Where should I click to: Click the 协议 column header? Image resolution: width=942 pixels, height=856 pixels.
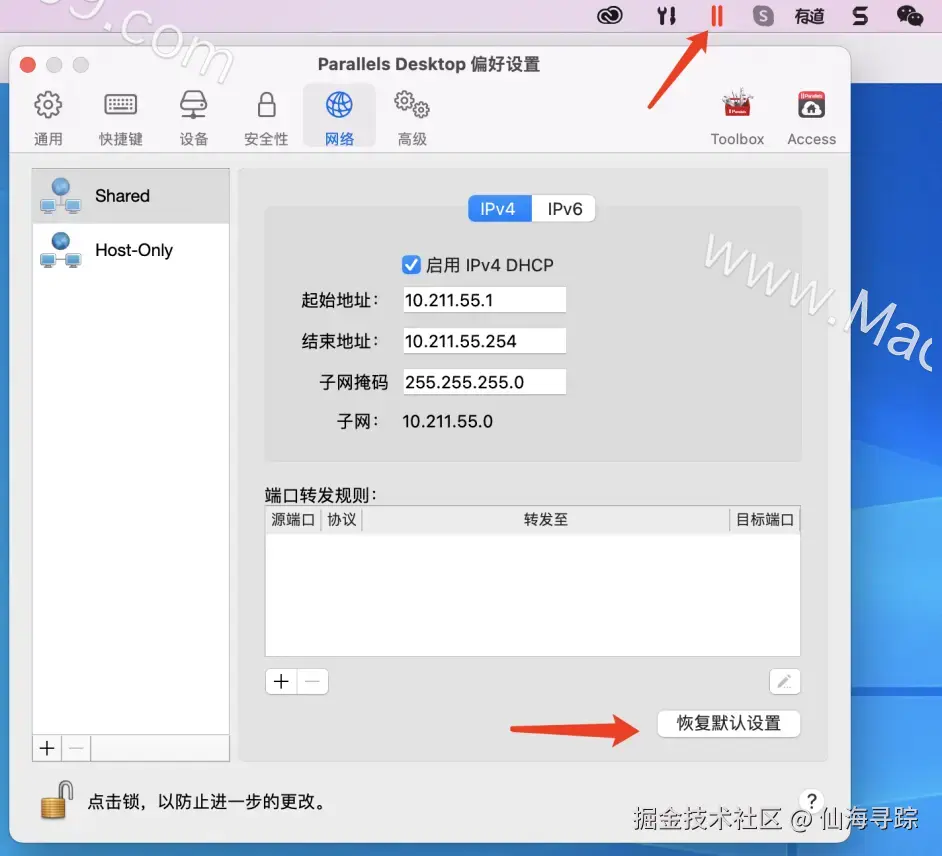[x=342, y=520]
